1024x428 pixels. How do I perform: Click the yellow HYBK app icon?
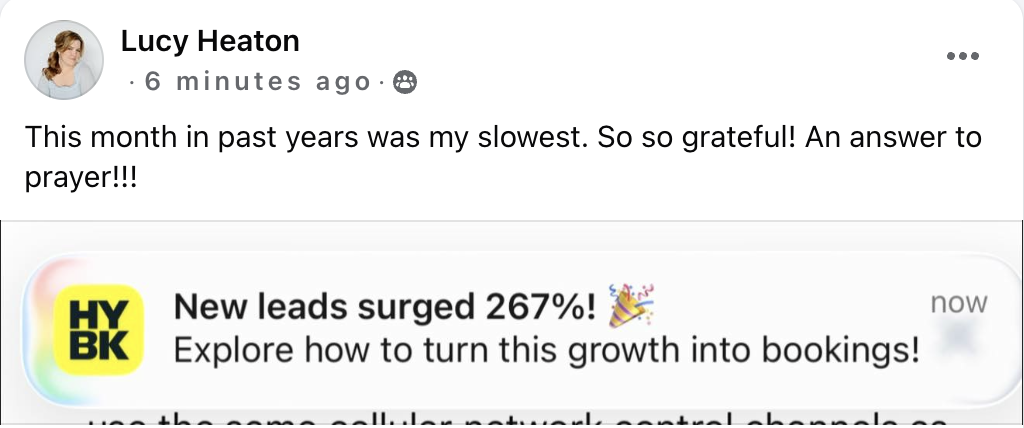99,330
